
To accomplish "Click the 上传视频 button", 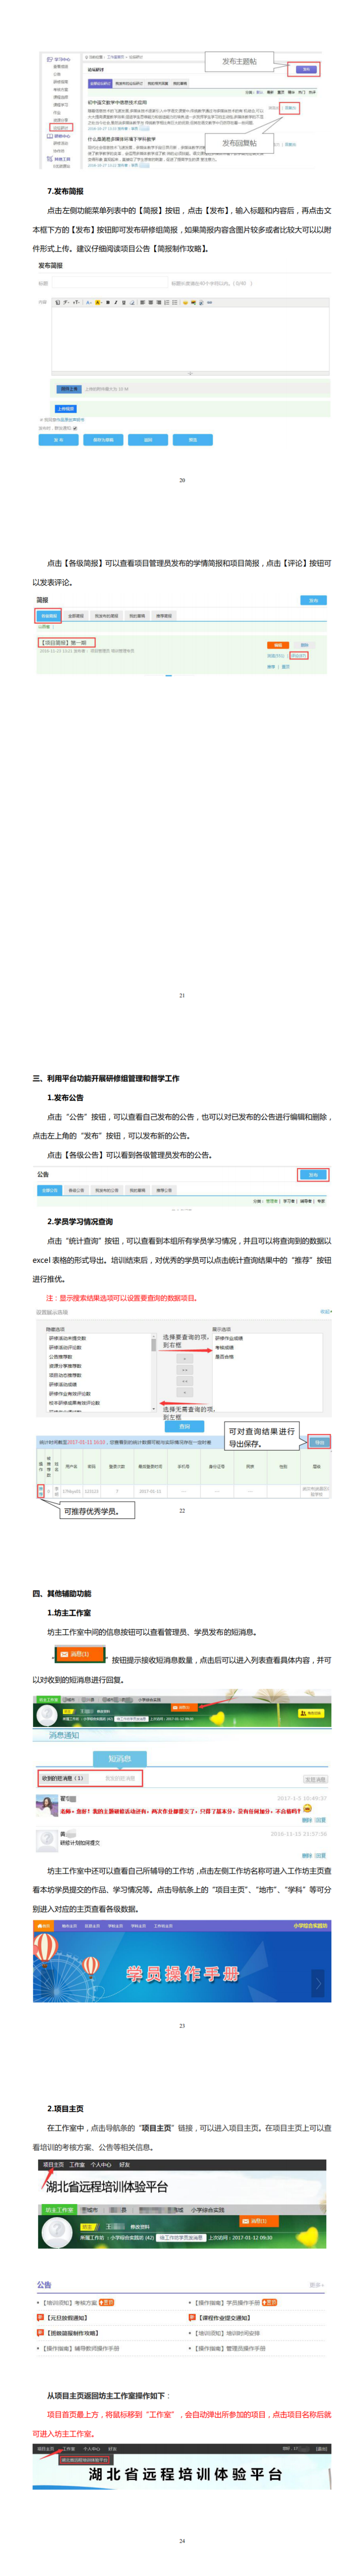I will click(x=66, y=408).
